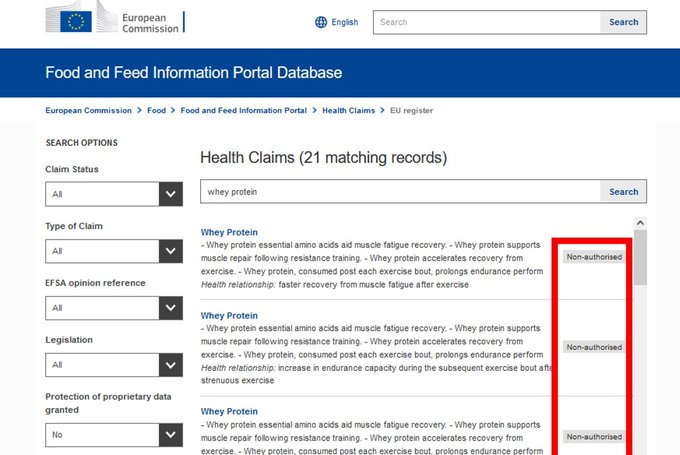This screenshot has height=455, width=680.
Task: Open the English language selector
Action: 344,22
